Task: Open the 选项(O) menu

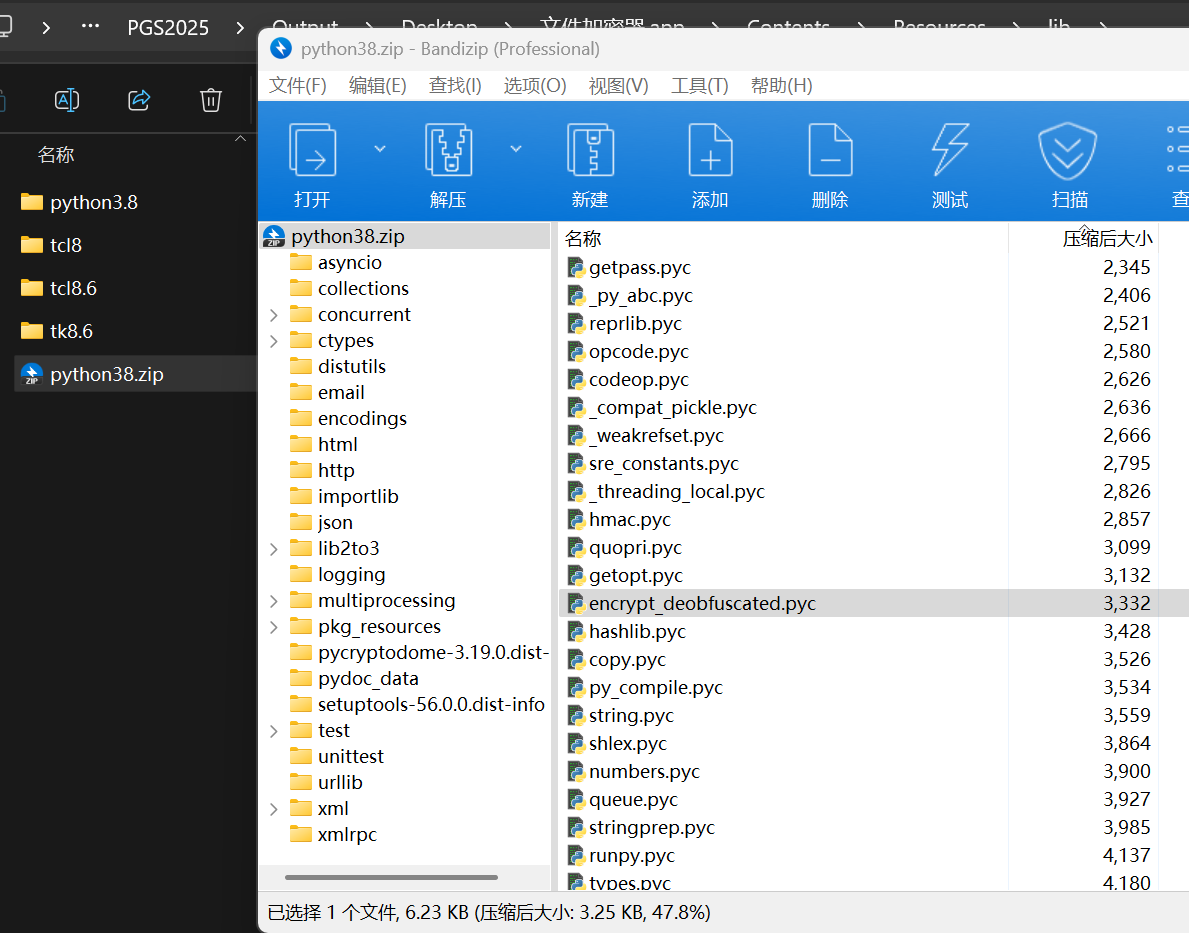Action: click(x=535, y=86)
